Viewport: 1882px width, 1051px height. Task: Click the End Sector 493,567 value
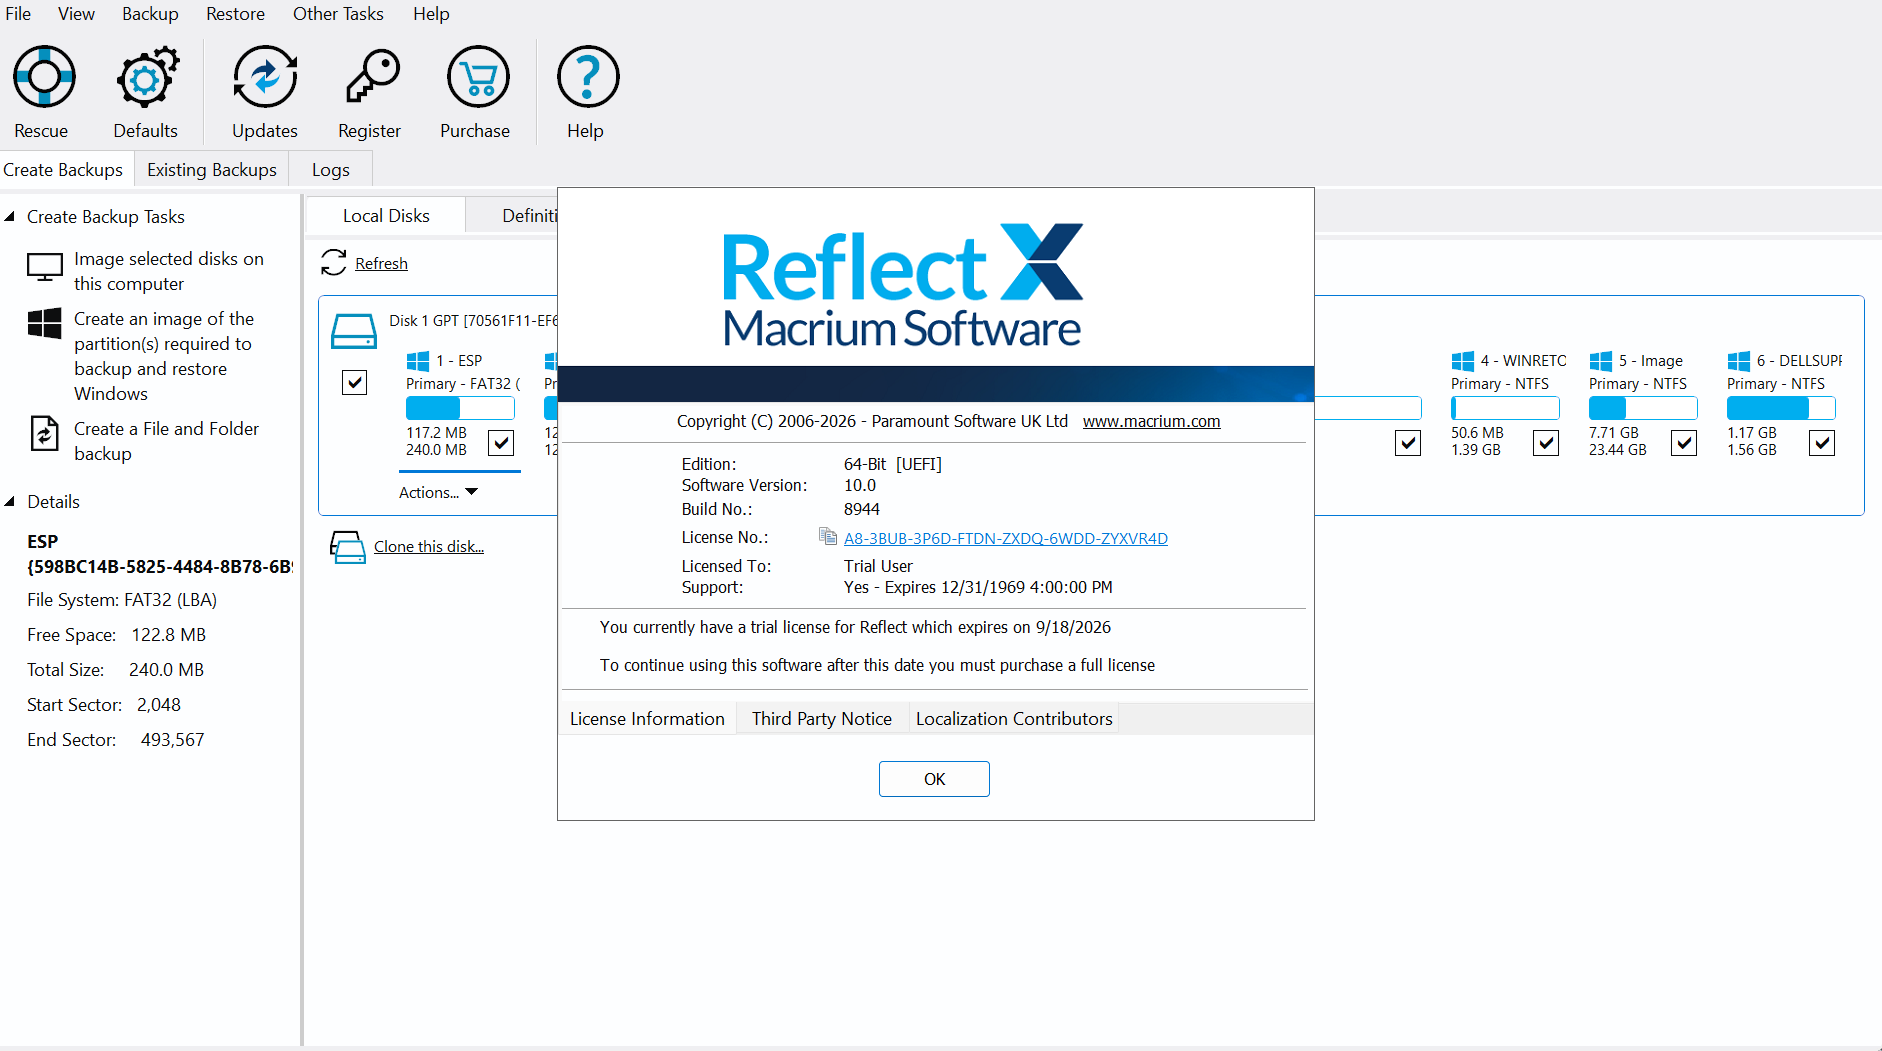point(172,740)
